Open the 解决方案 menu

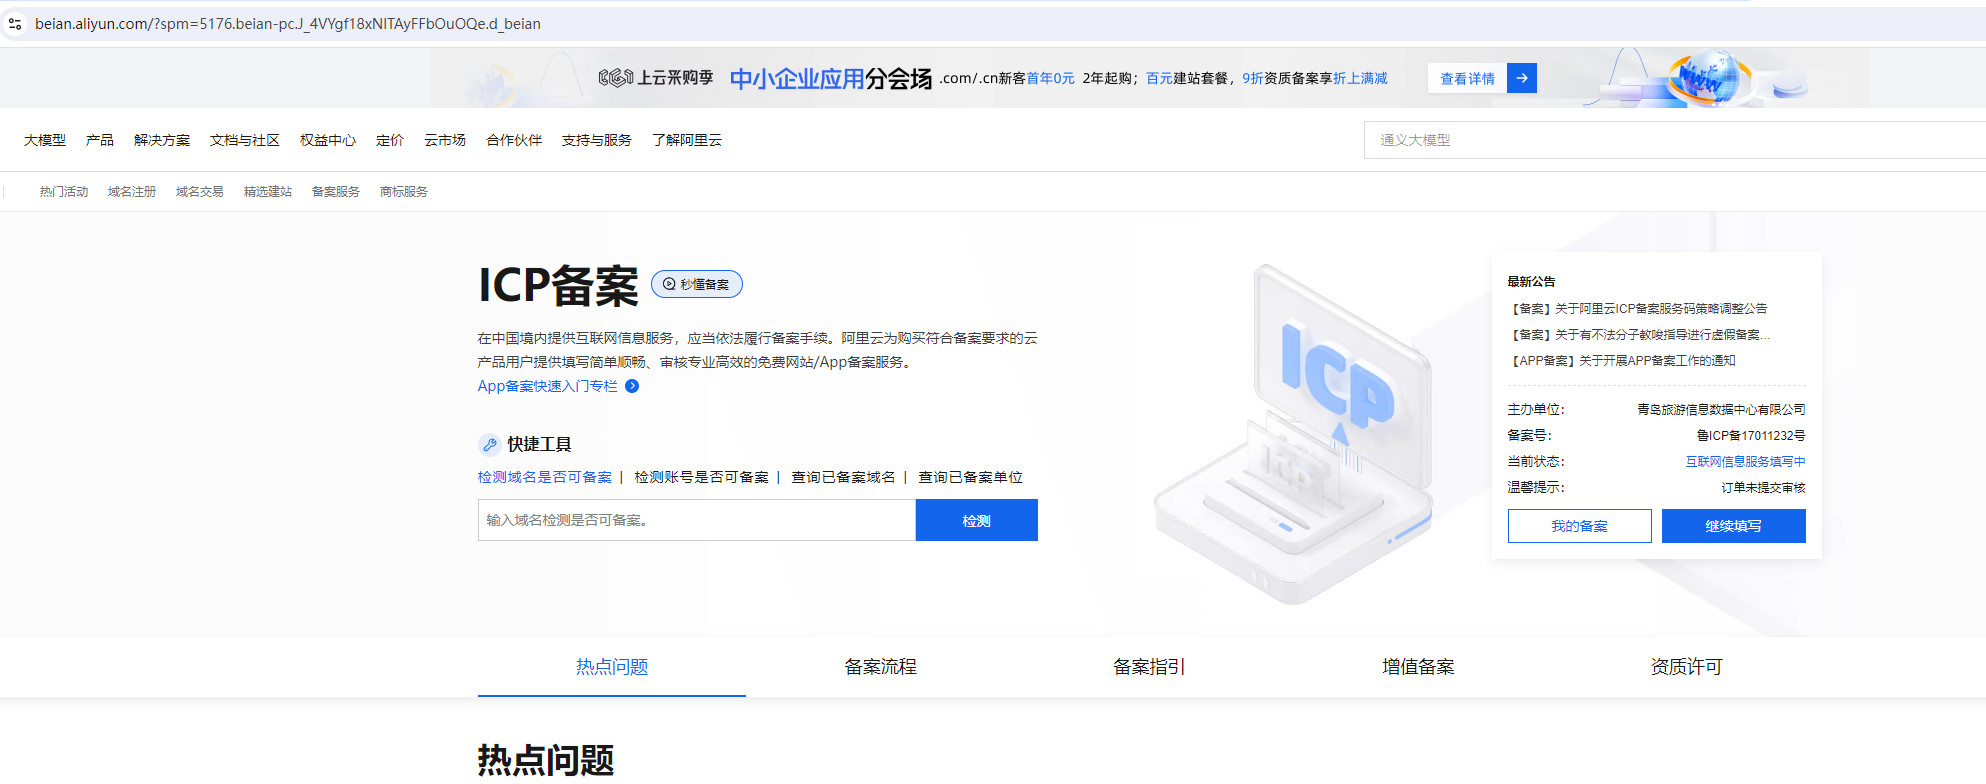pyautogui.click(x=162, y=140)
